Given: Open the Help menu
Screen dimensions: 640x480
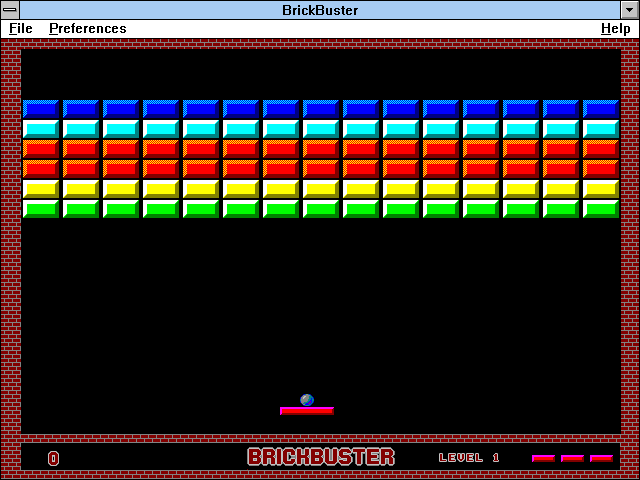Looking at the screenshot, I should point(615,29).
